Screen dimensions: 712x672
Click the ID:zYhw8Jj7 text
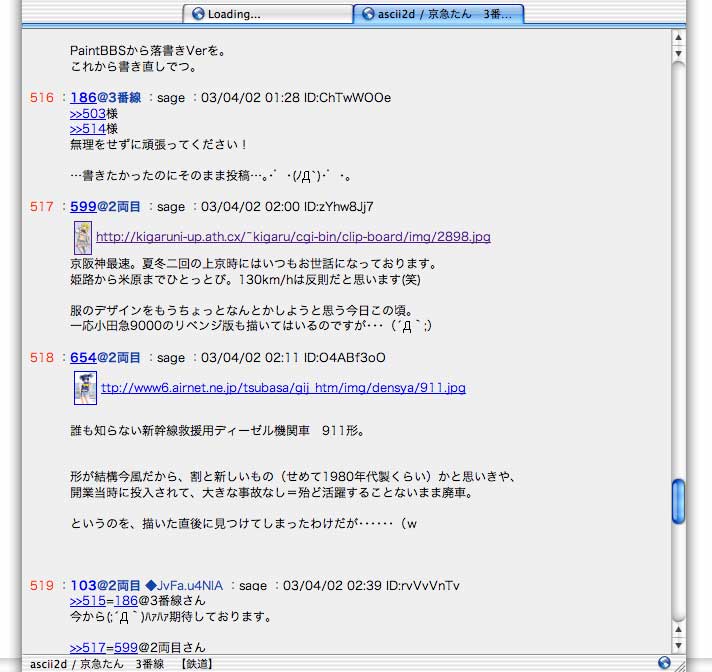coord(339,207)
